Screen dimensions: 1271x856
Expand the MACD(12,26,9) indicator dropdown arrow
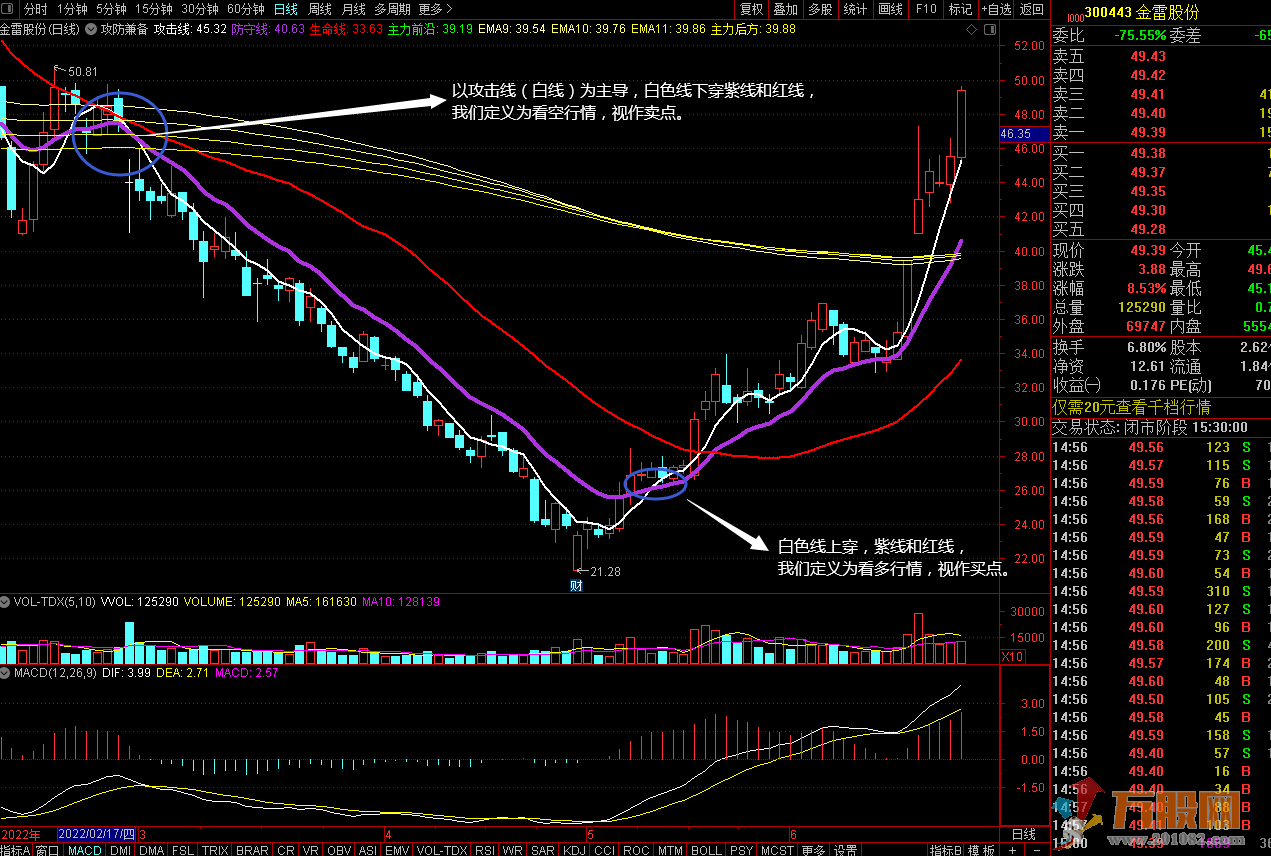(6, 673)
